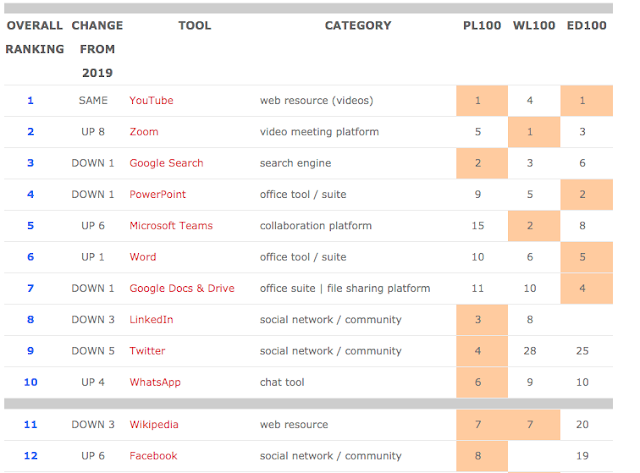Click the Word tool link
The height and width of the screenshot is (473, 640).
pos(143,257)
